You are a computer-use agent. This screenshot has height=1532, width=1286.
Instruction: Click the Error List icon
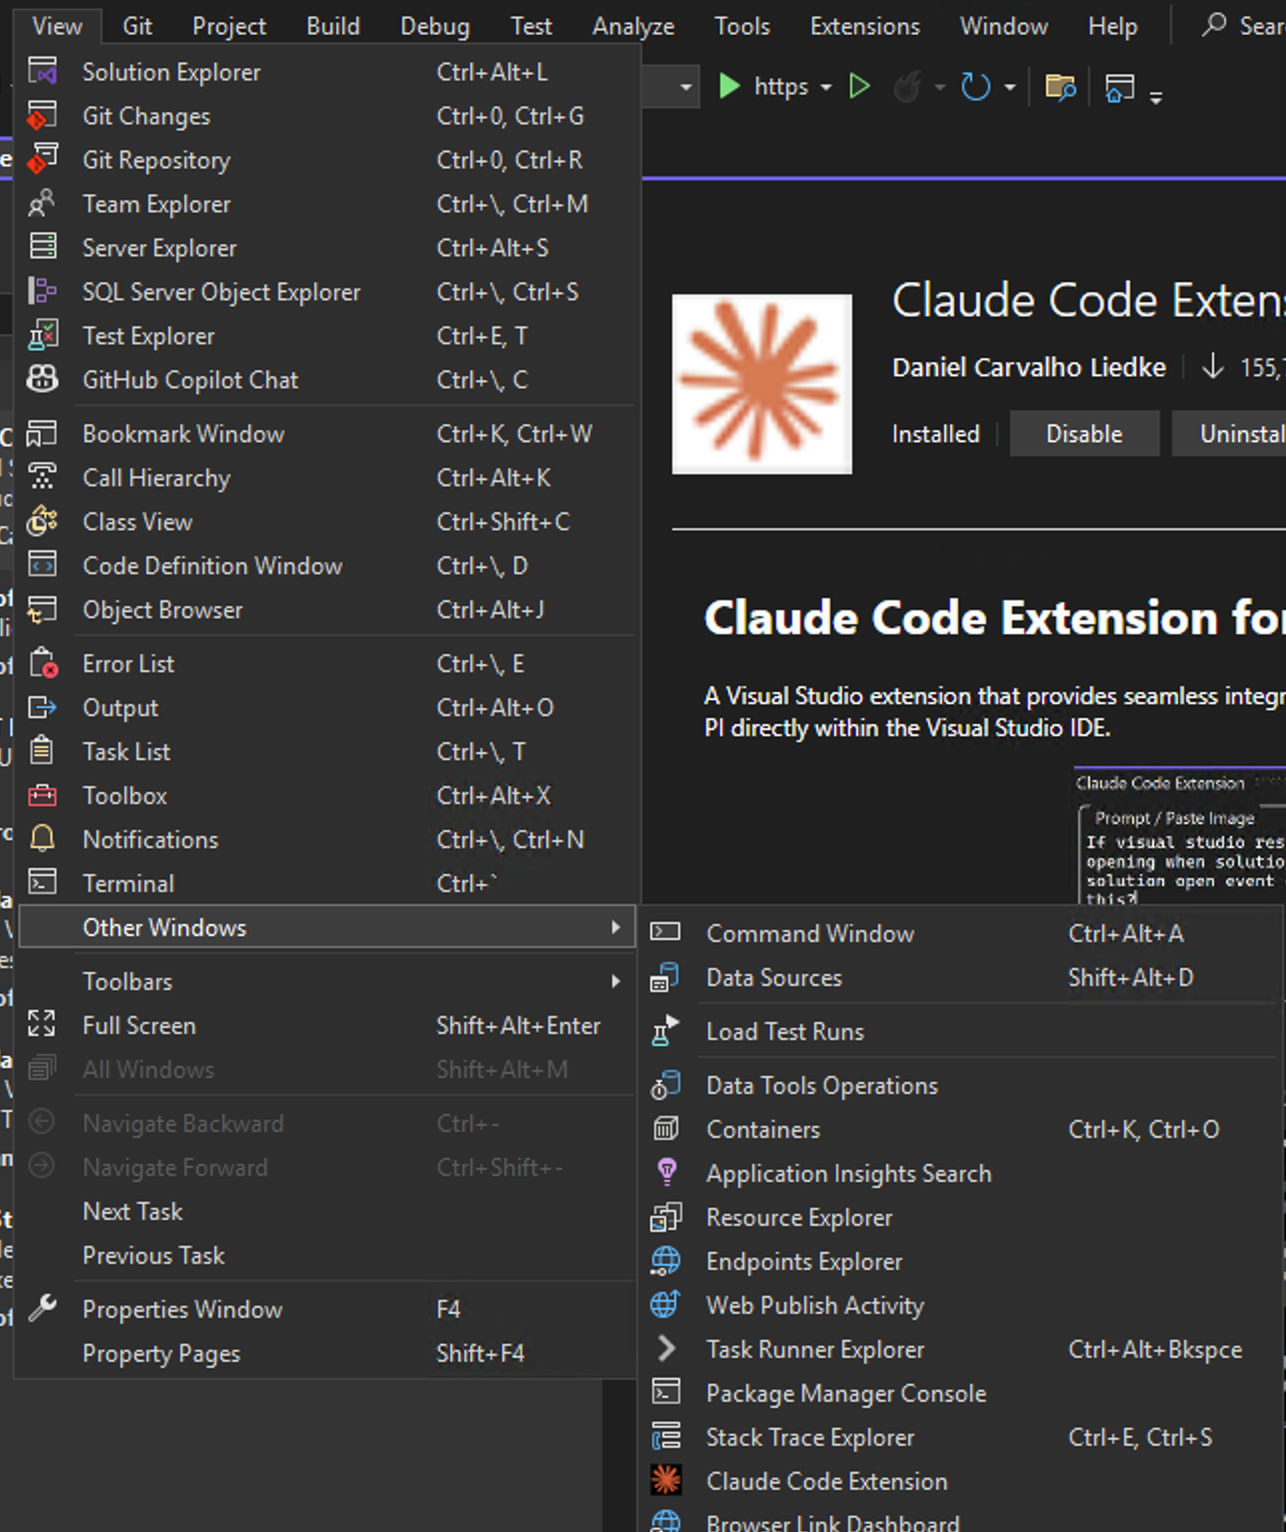click(42, 664)
